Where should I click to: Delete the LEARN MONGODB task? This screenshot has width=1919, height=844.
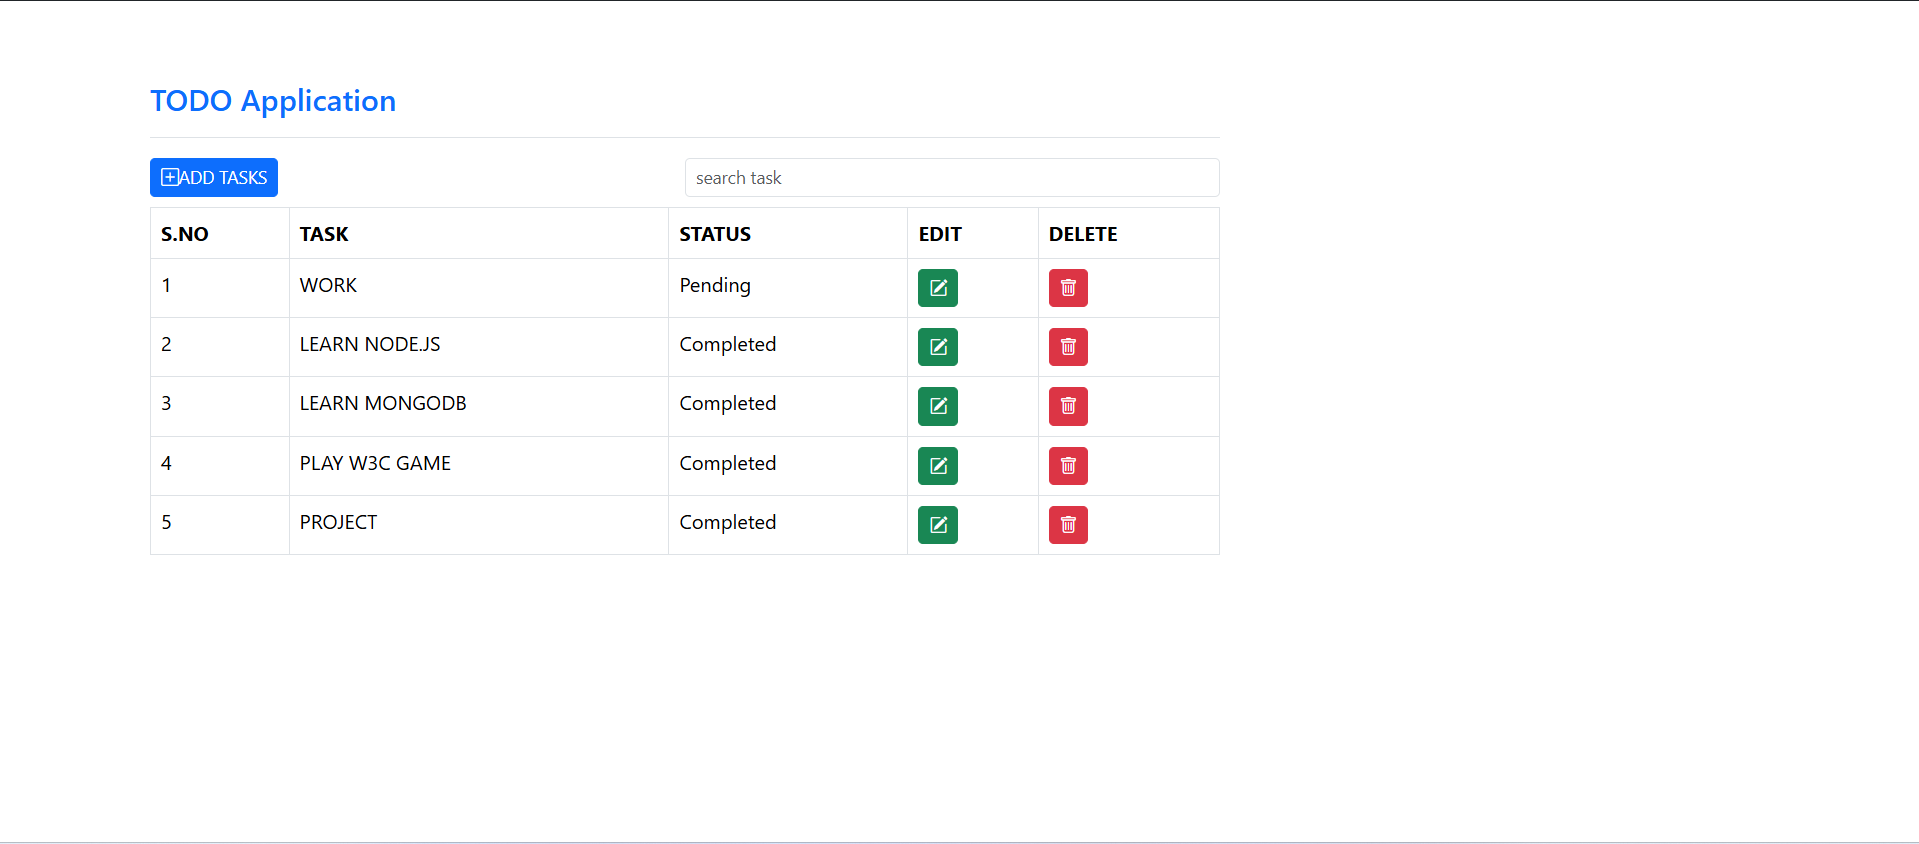pos(1068,406)
